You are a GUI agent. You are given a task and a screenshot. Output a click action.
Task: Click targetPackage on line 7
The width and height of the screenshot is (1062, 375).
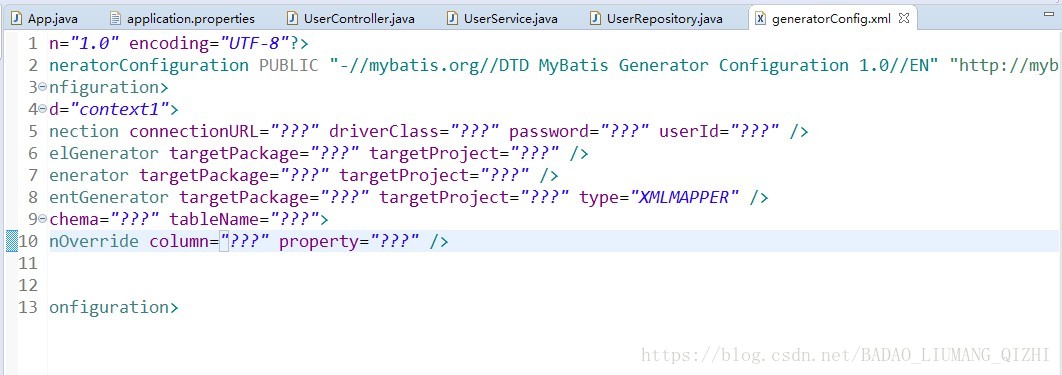pyautogui.click(x=205, y=175)
